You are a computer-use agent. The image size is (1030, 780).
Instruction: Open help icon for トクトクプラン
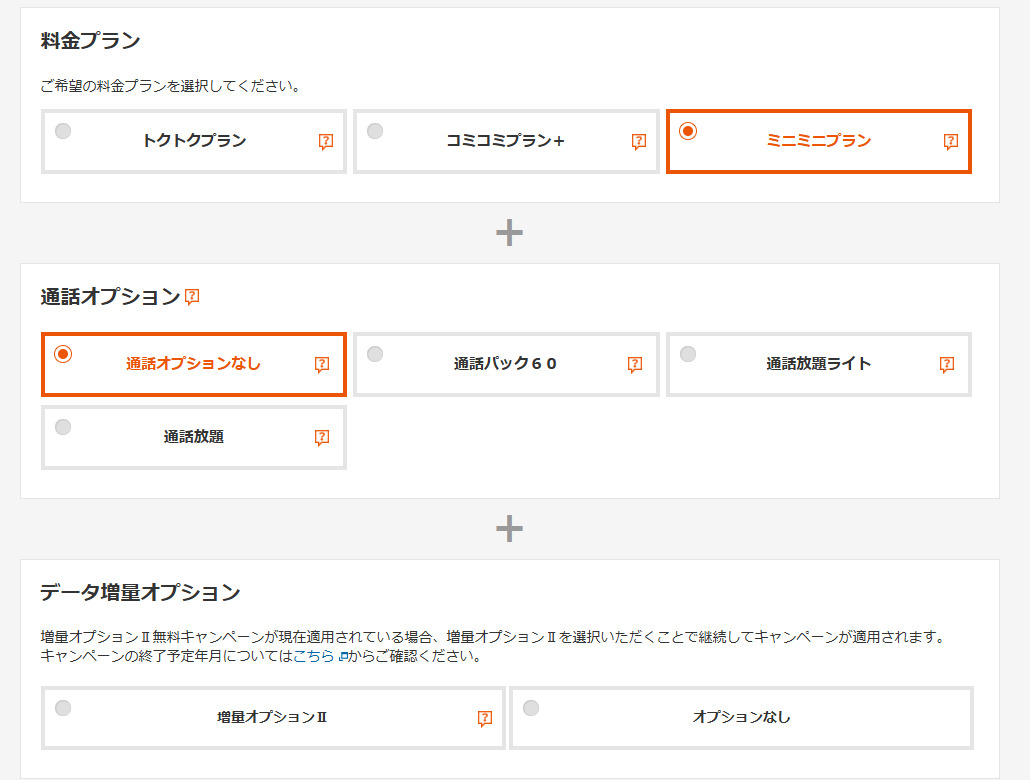tap(326, 142)
